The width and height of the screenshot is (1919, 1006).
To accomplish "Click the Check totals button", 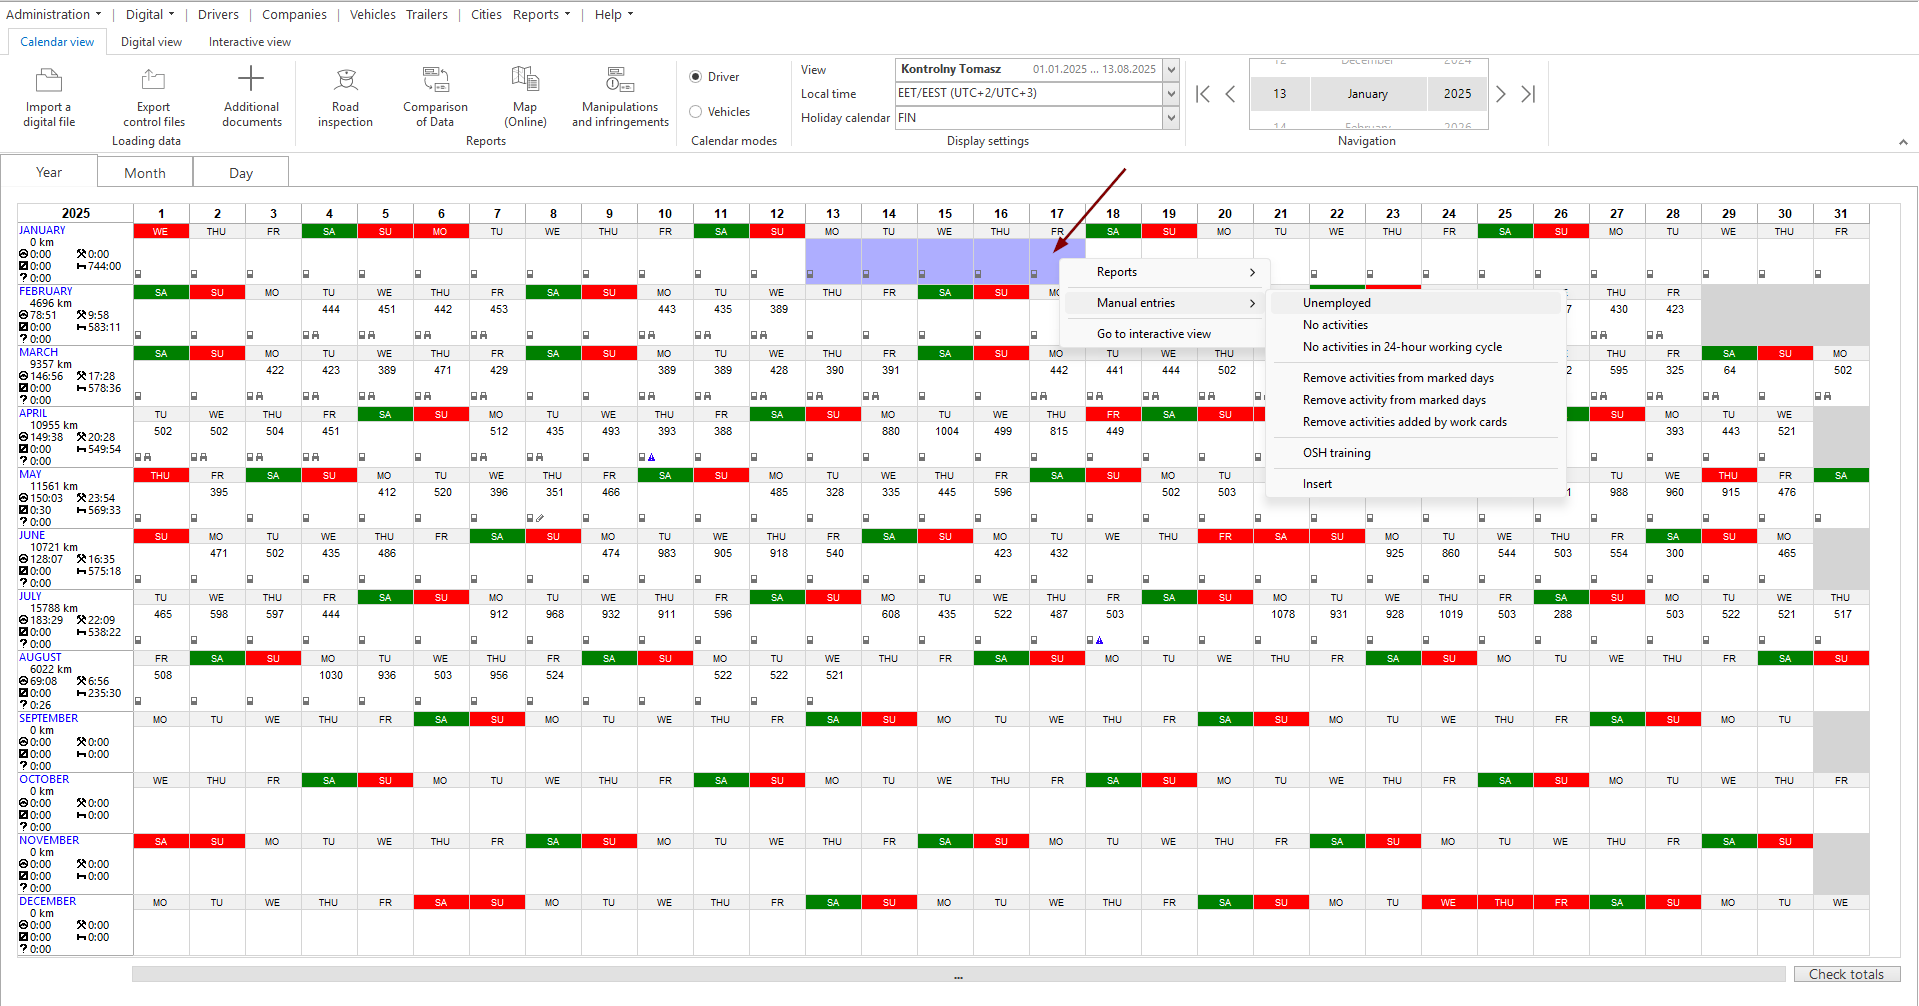I will tap(1846, 974).
